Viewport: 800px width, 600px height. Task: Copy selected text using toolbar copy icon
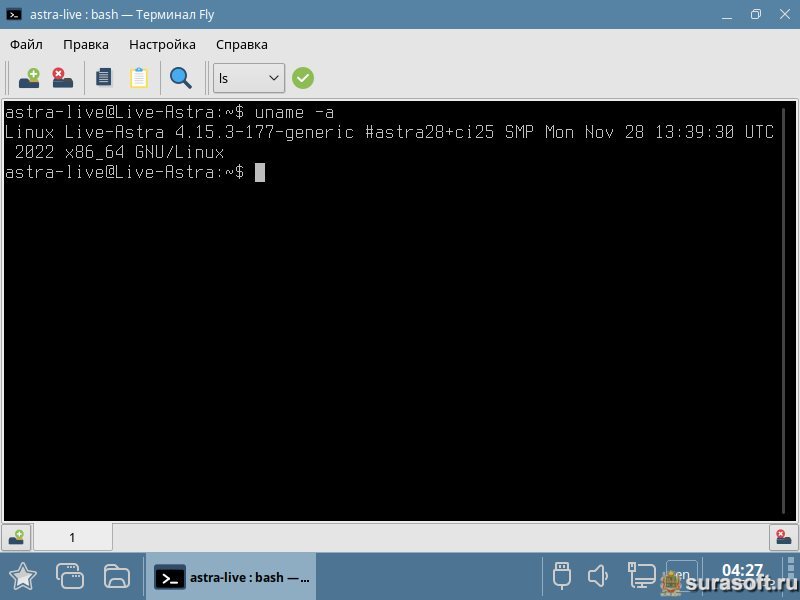(x=104, y=78)
